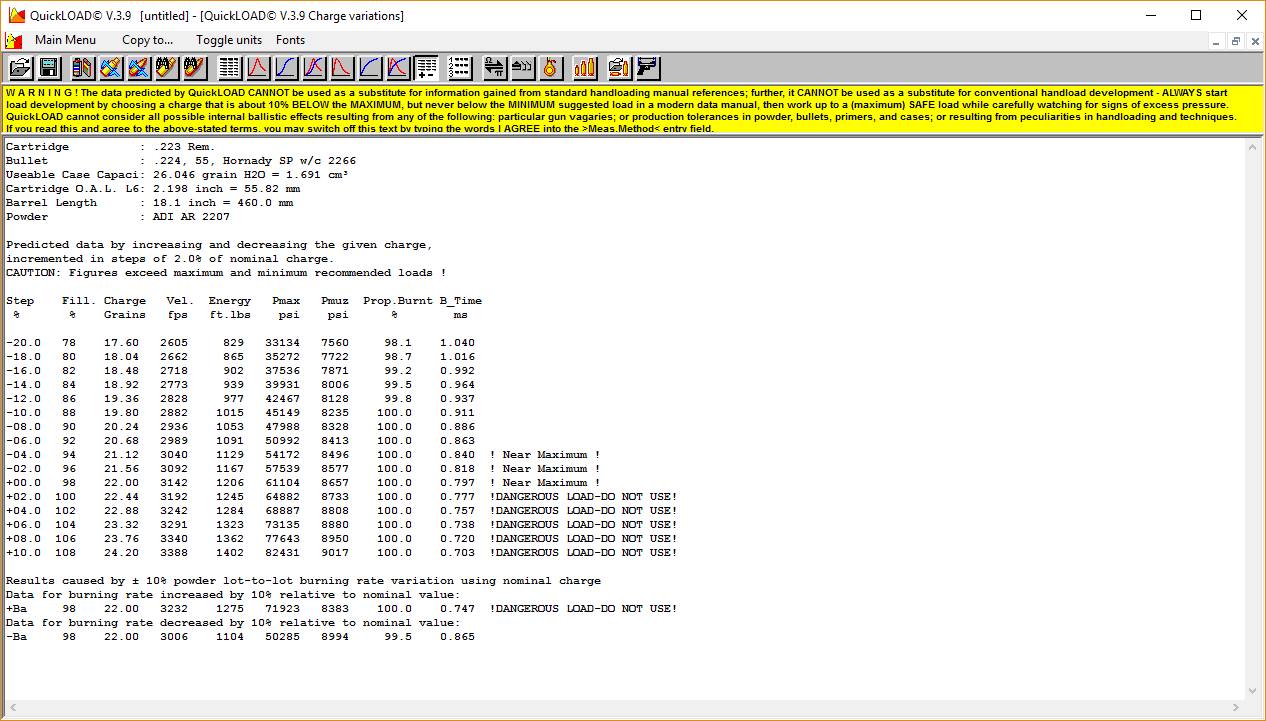1266x721 pixels.
Task: Click the Barrel Length 18.1 inch line
Action: pyautogui.click(x=150, y=203)
